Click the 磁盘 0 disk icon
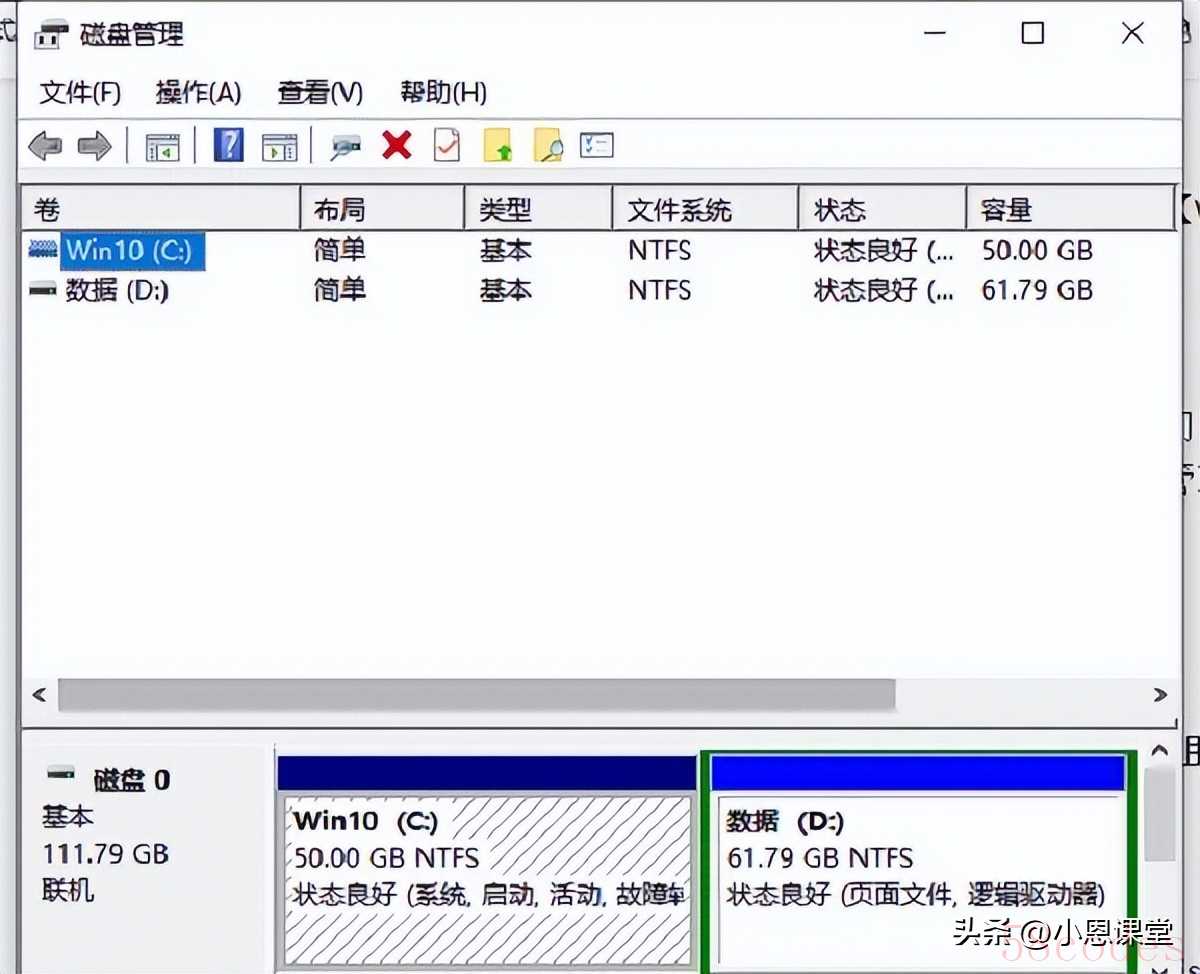Image resolution: width=1200 pixels, height=974 pixels. tap(61, 774)
